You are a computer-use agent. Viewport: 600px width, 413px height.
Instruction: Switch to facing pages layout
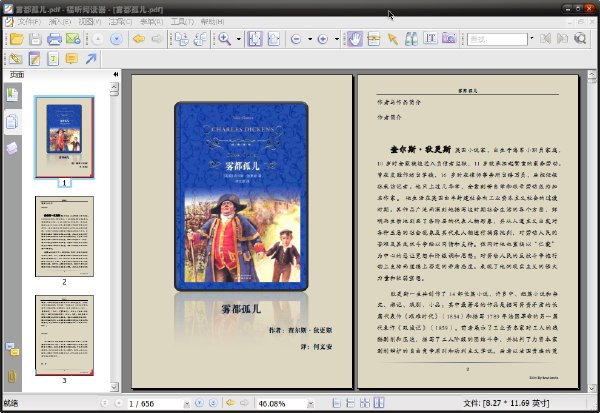379,403
